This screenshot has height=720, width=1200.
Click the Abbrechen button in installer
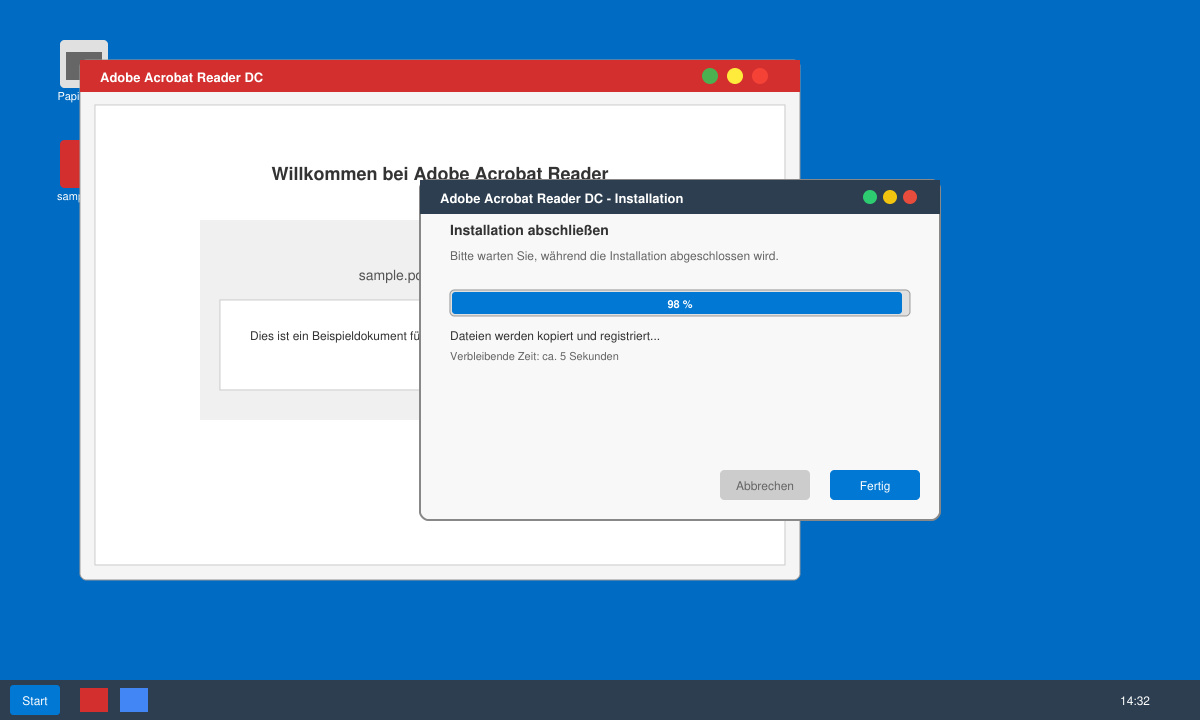(x=765, y=485)
